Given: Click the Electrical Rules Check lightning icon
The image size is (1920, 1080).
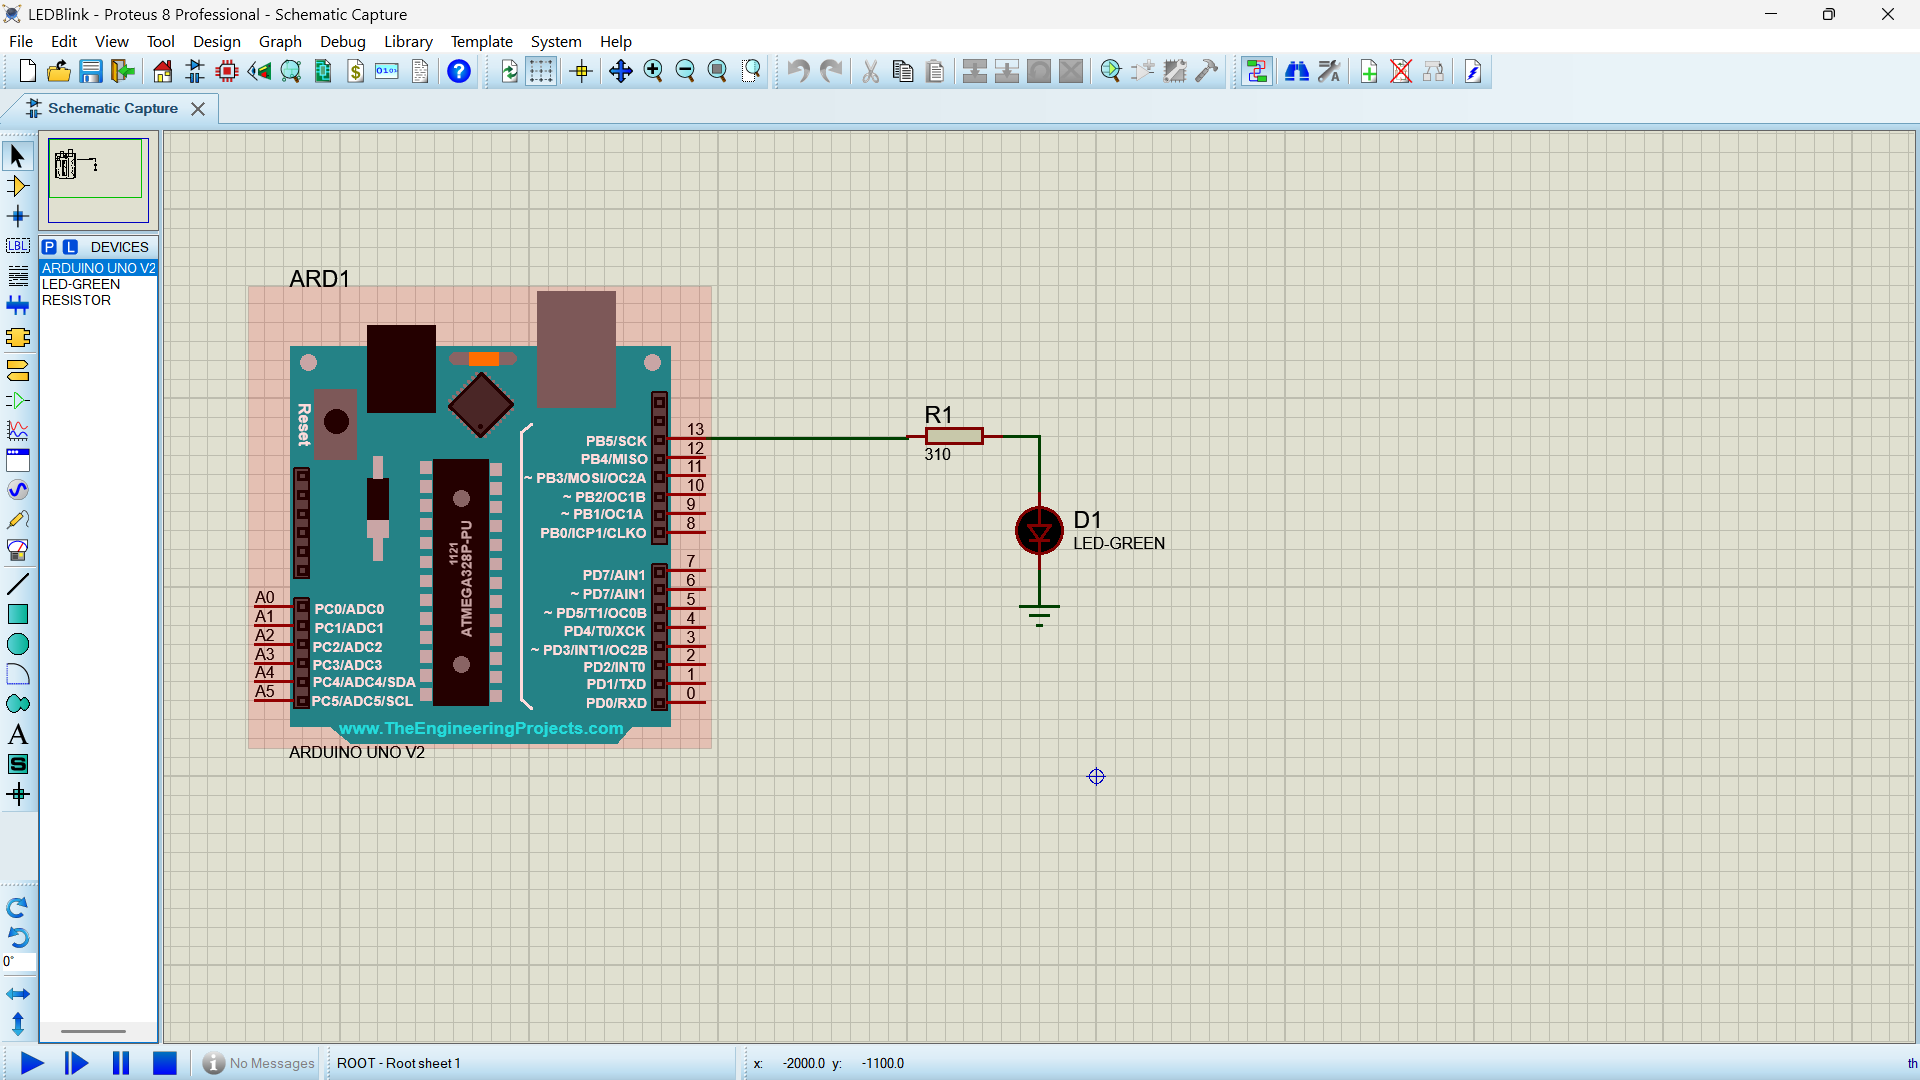Looking at the screenshot, I should 1473,71.
